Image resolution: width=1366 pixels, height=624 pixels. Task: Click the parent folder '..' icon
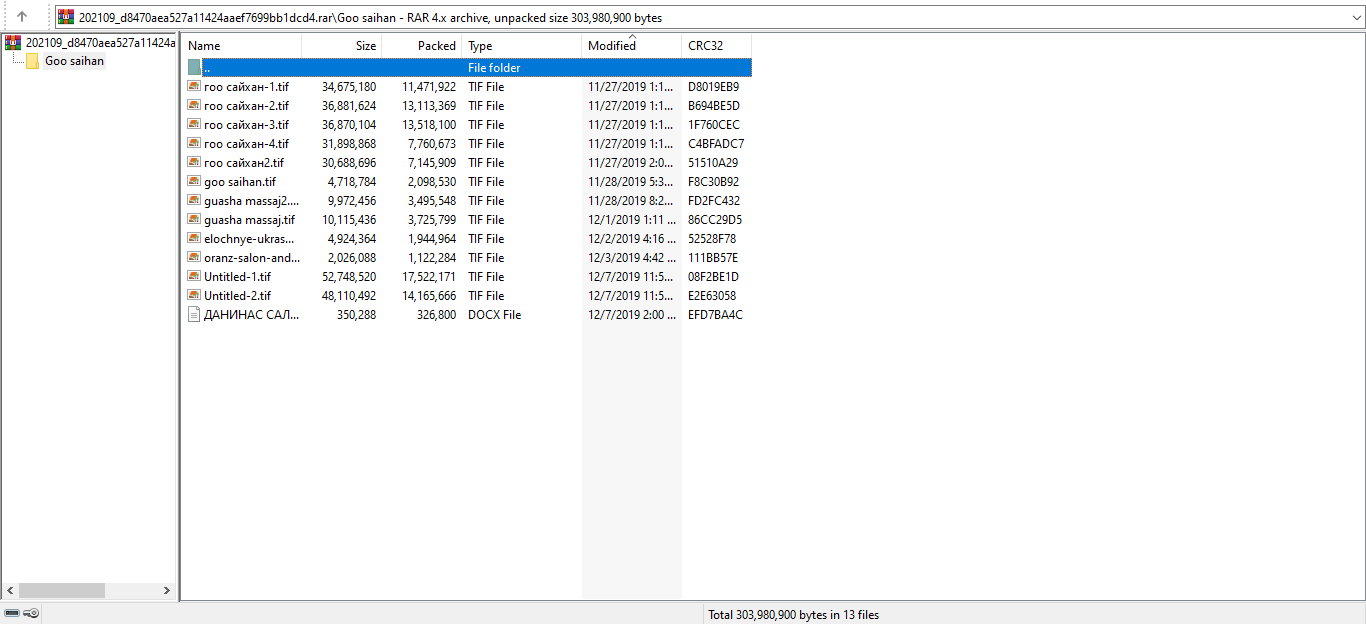click(194, 68)
